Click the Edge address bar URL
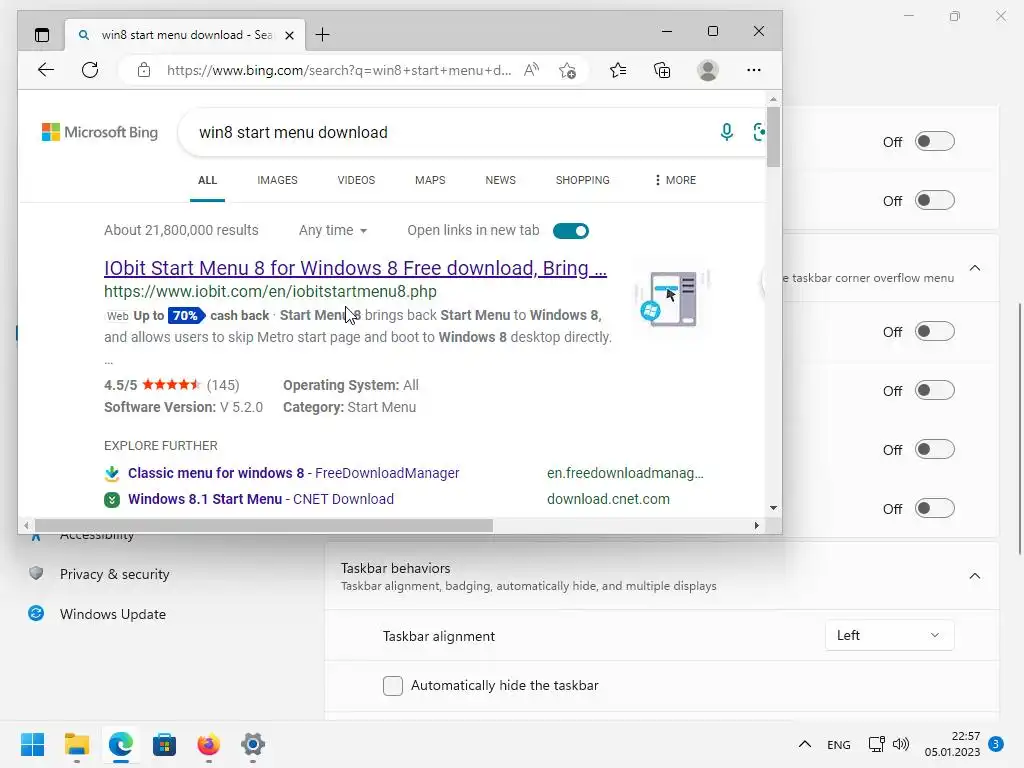Screen dimensions: 1024x768 click(x=339, y=70)
